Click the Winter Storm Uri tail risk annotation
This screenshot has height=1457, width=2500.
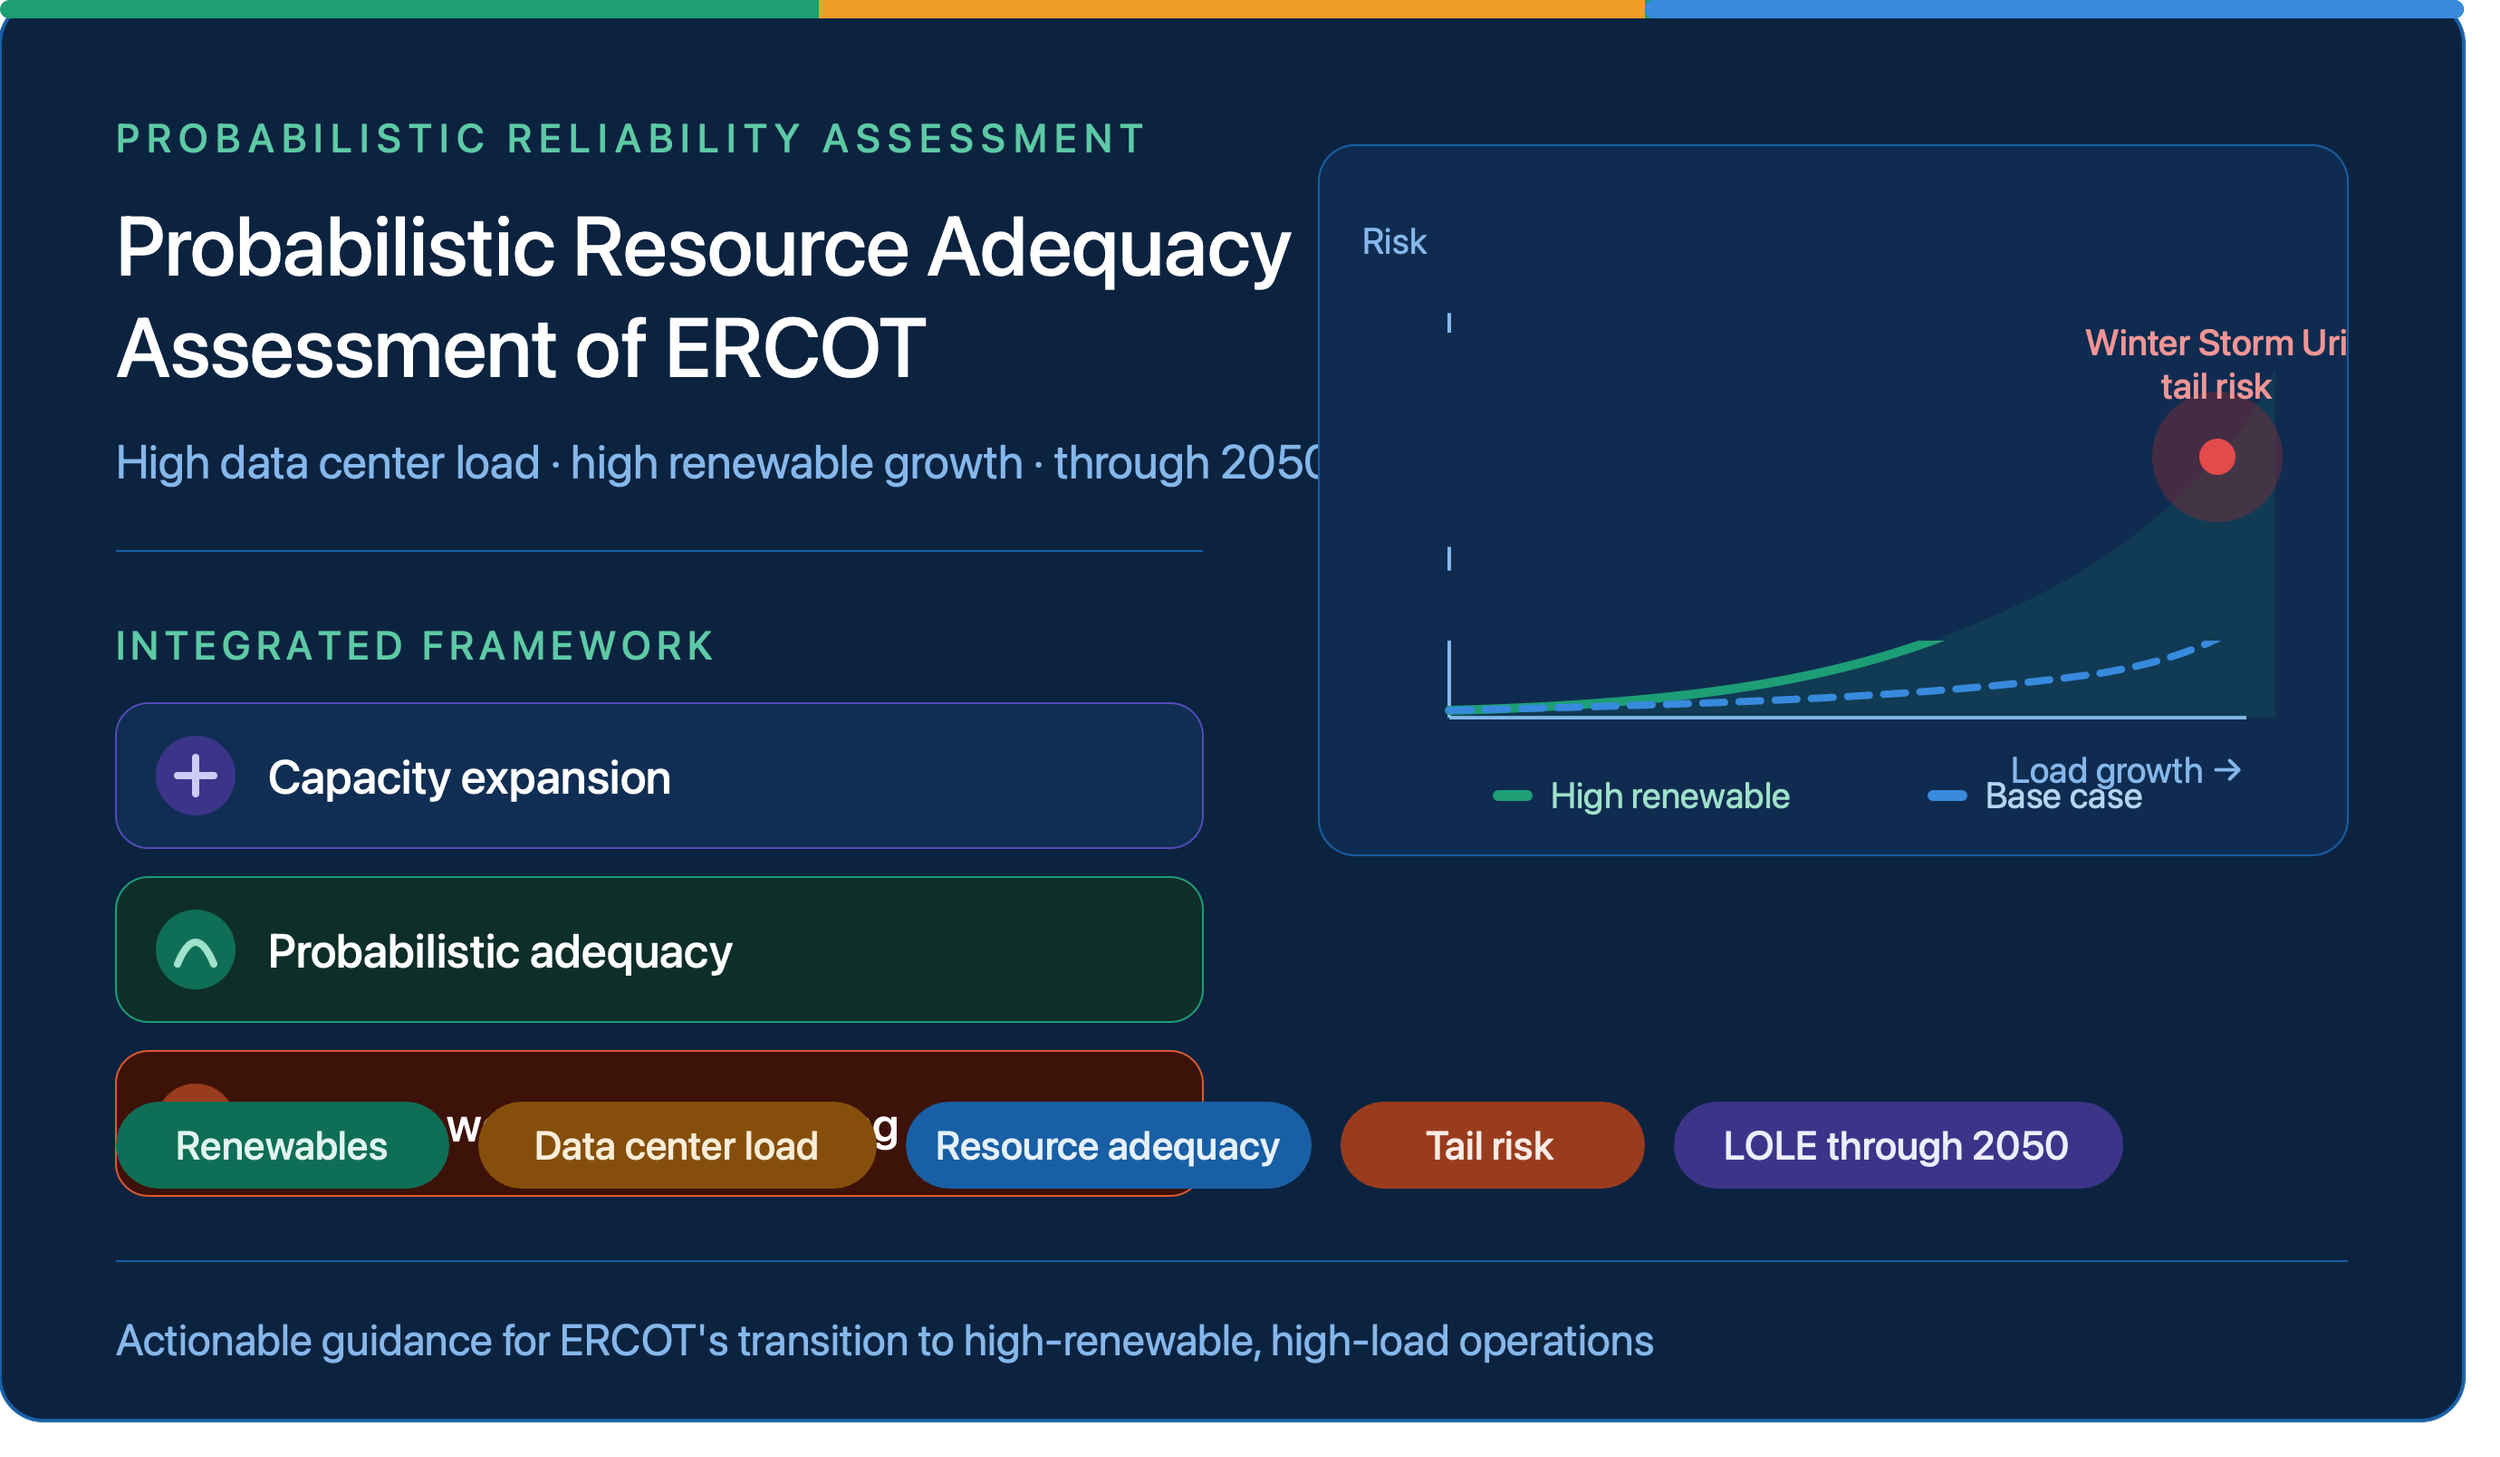pos(2215,364)
